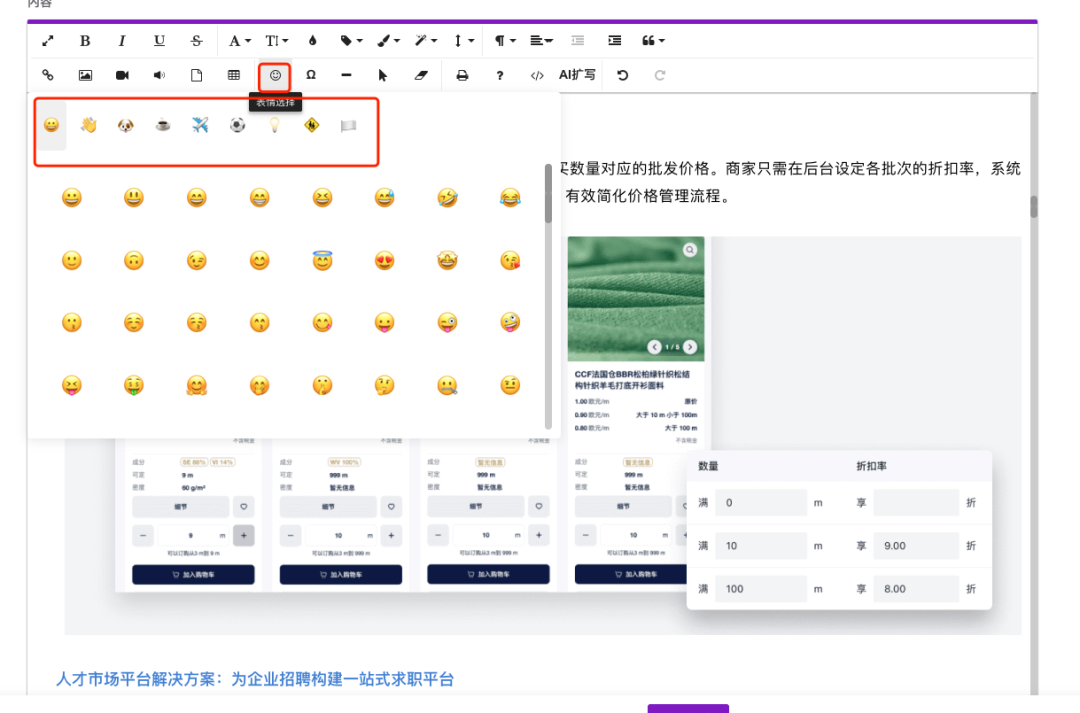Insert a horizontal line

[x=346, y=75]
